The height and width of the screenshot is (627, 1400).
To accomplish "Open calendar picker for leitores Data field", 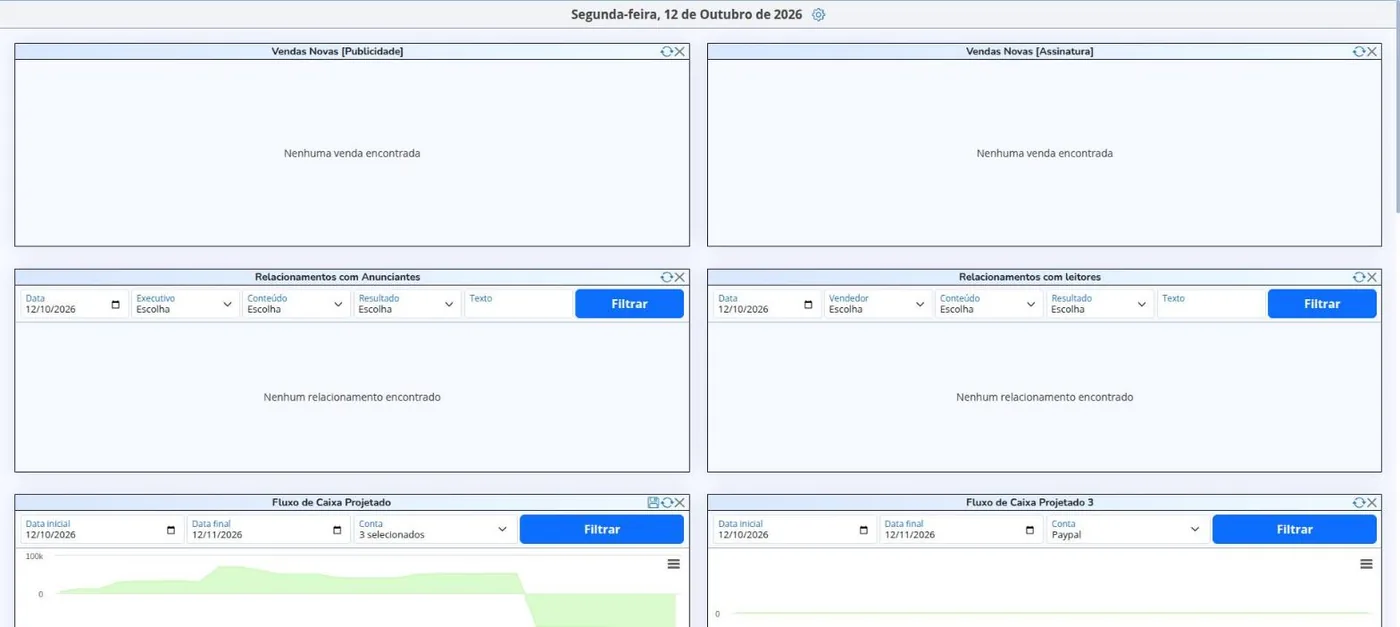I will point(808,305).
